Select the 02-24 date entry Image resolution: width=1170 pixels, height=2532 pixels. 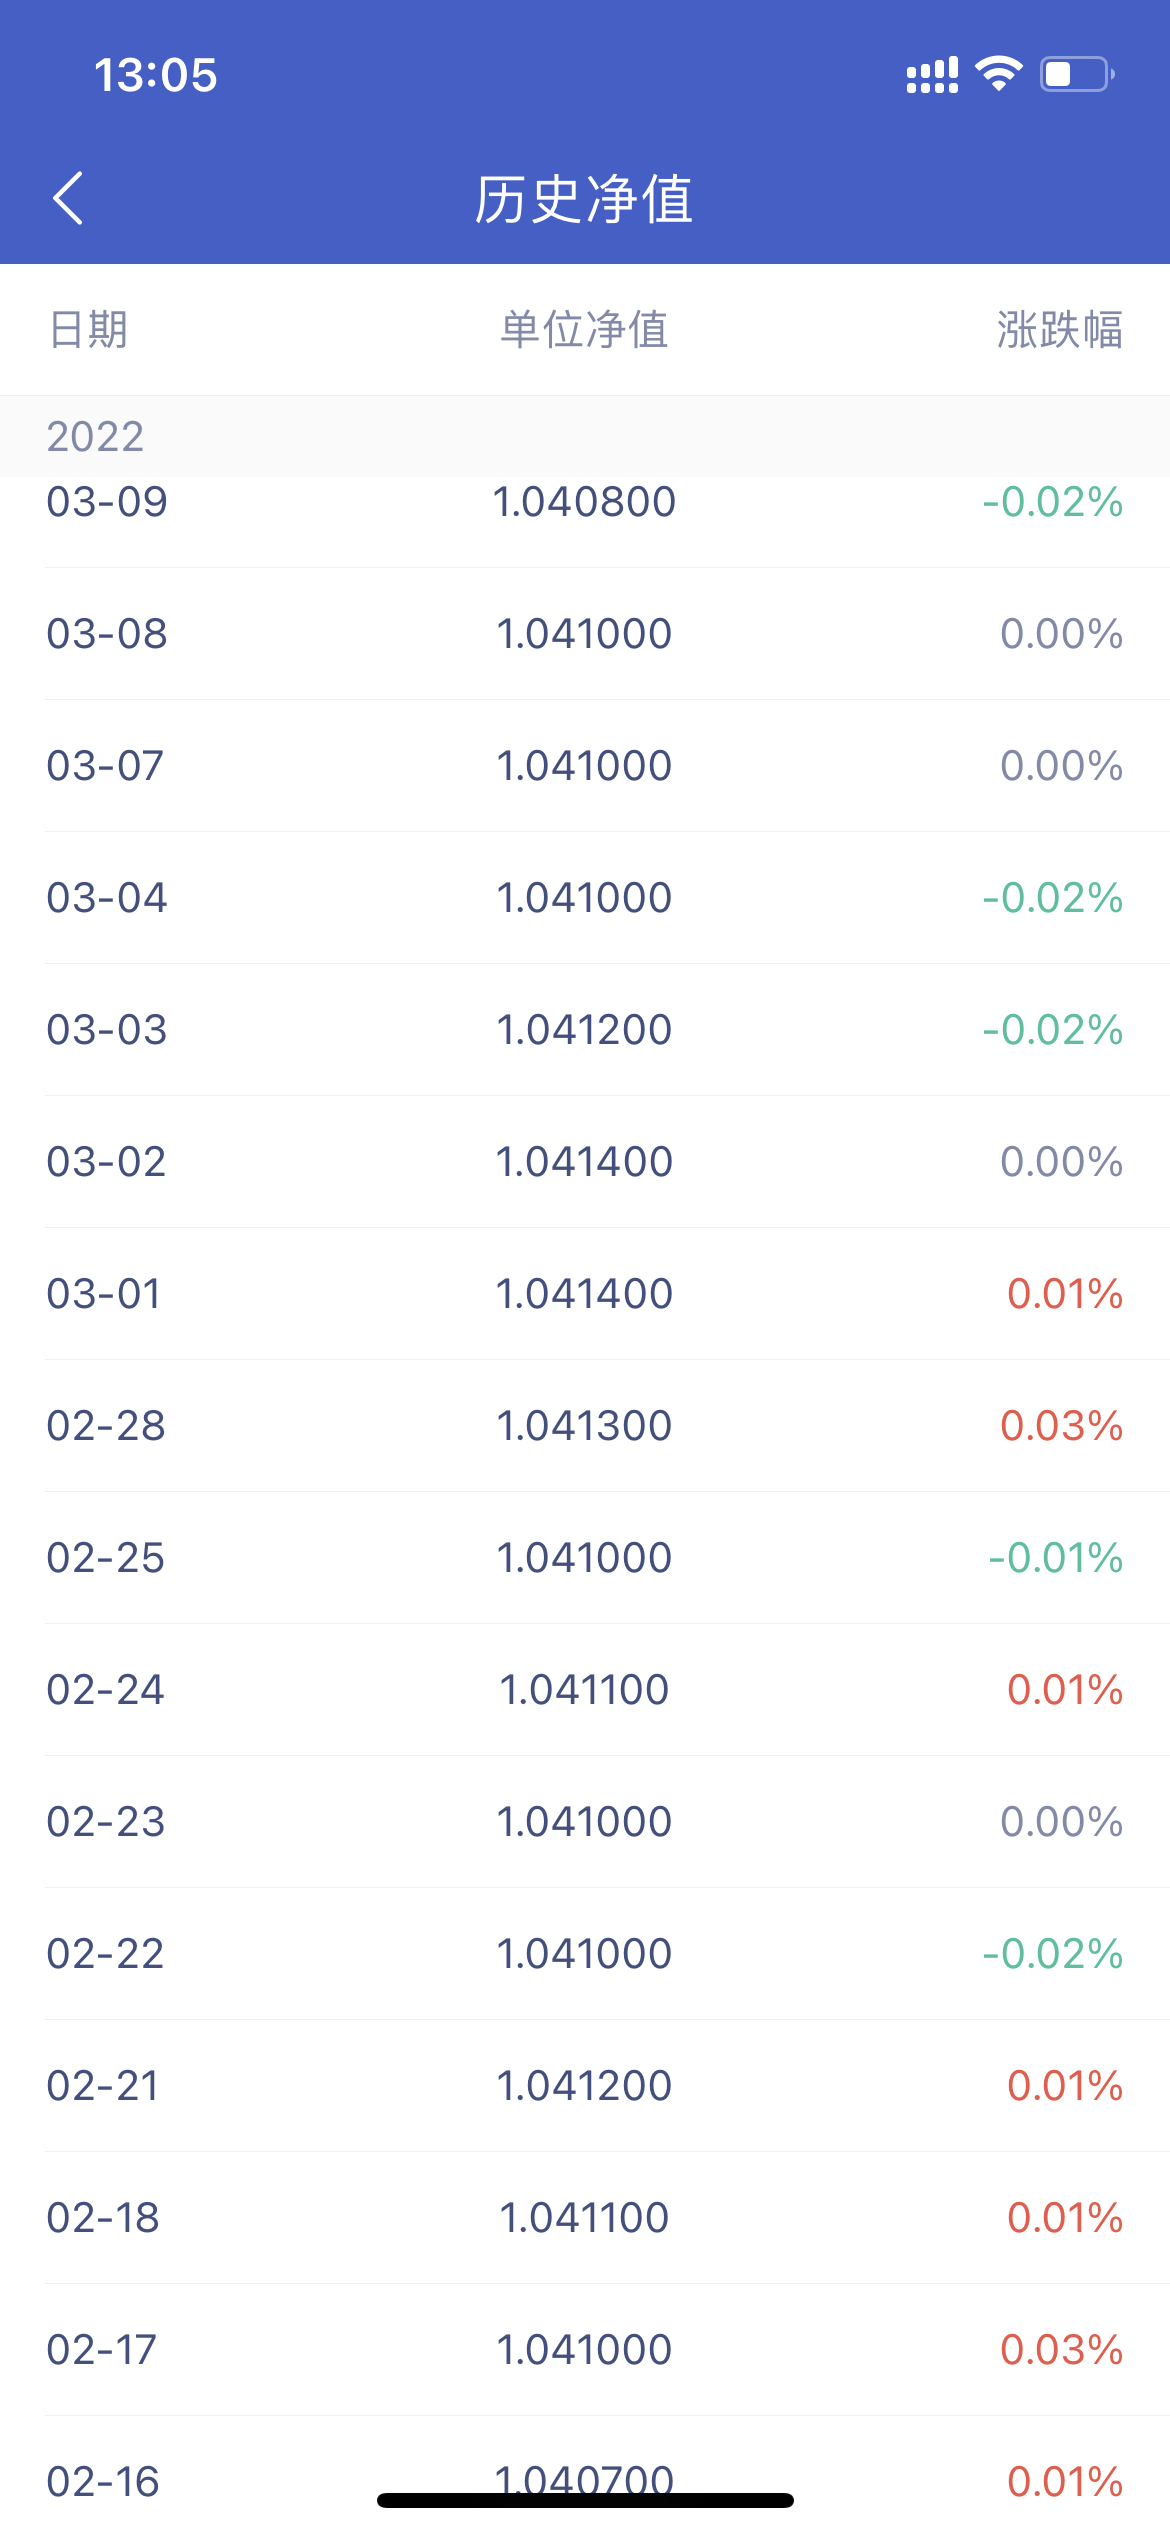(x=106, y=1690)
